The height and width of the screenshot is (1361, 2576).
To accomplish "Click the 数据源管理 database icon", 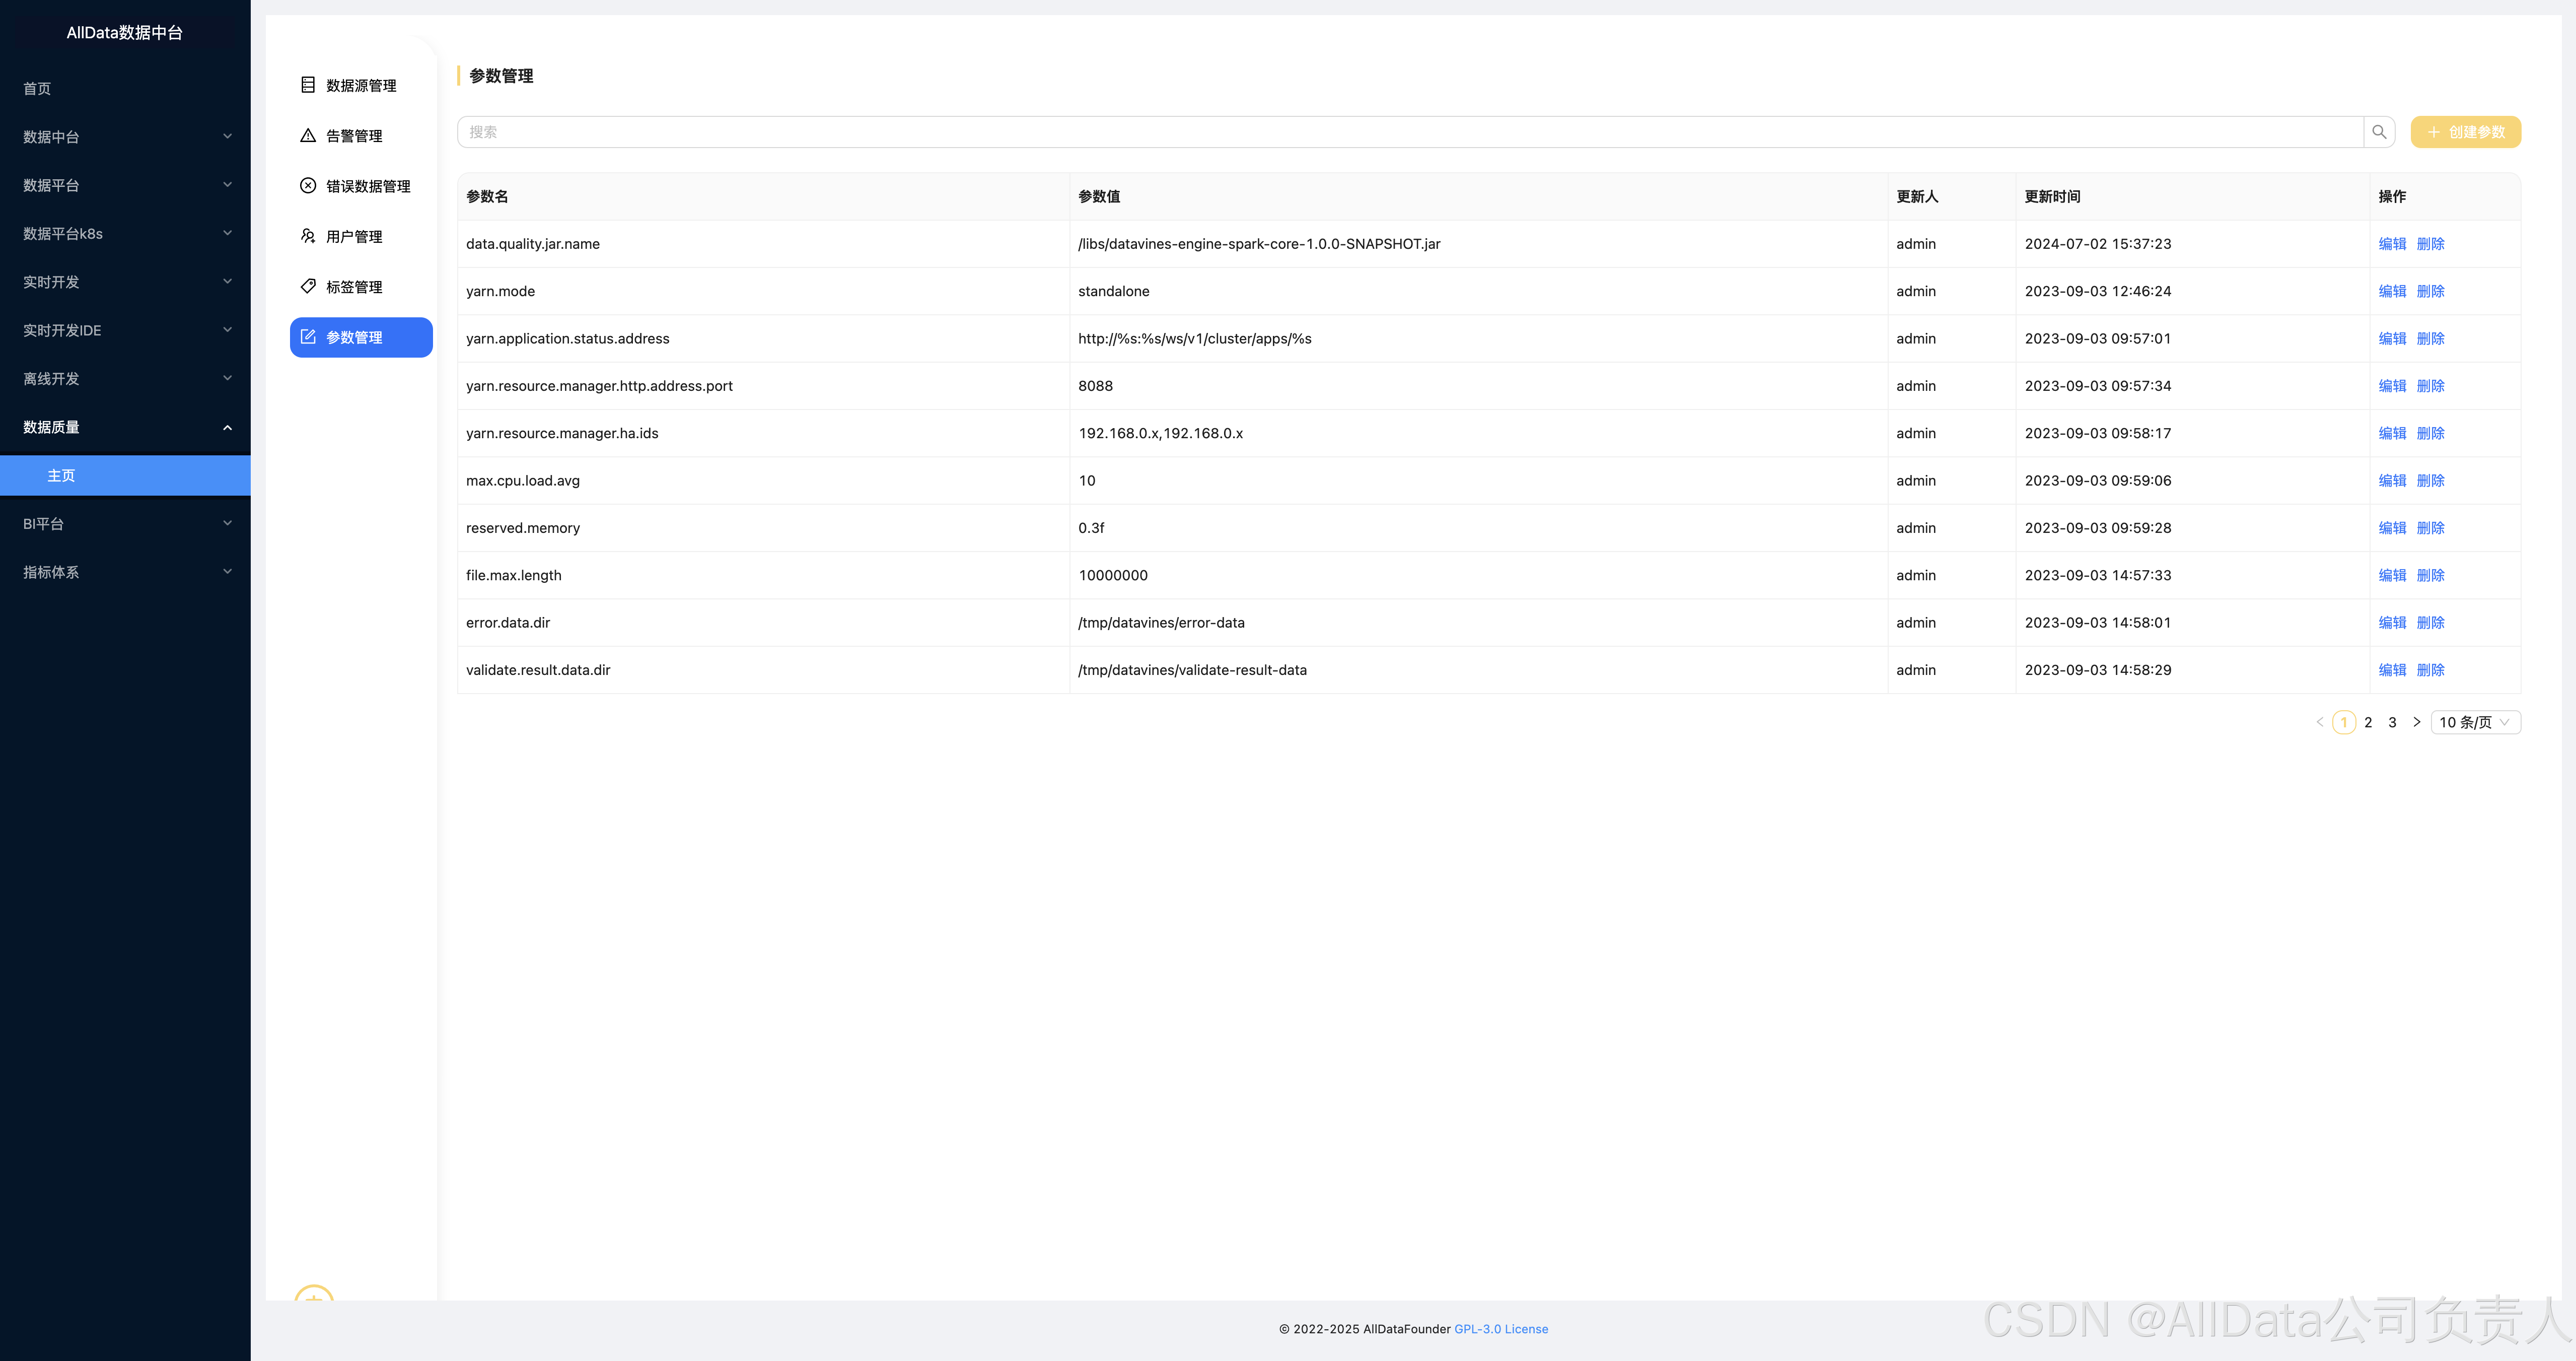I will point(308,85).
